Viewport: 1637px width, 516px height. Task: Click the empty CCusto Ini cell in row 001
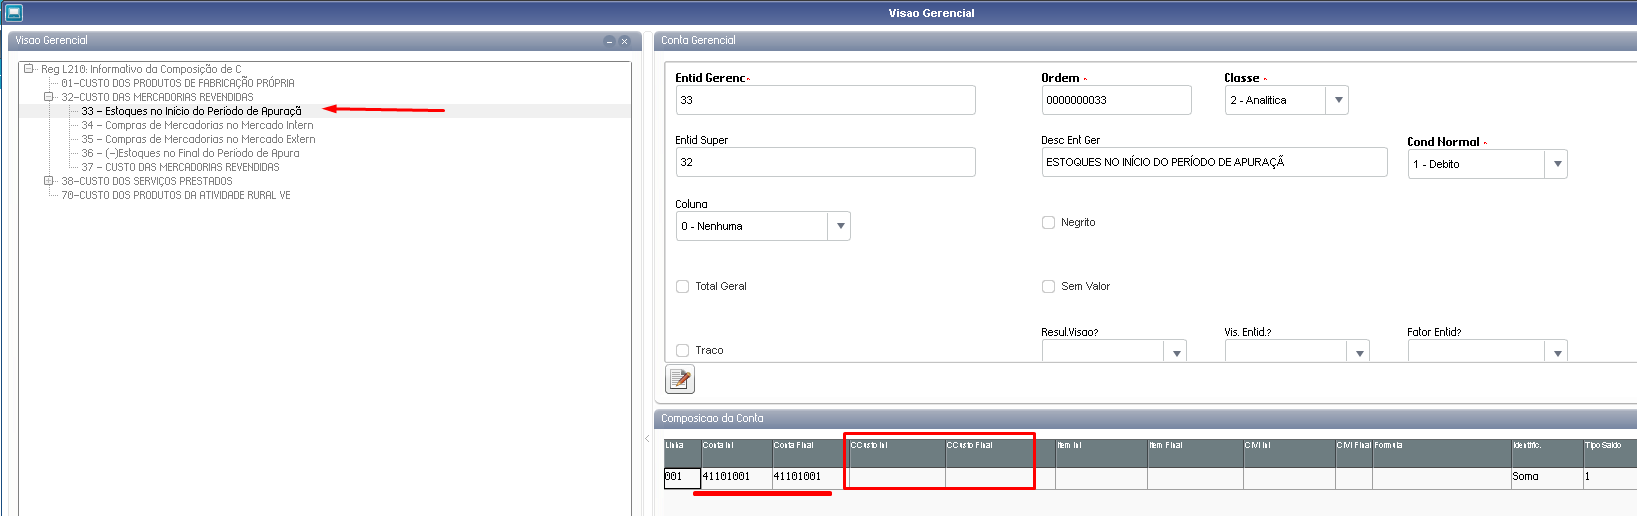pyautogui.click(x=897, y=477)
